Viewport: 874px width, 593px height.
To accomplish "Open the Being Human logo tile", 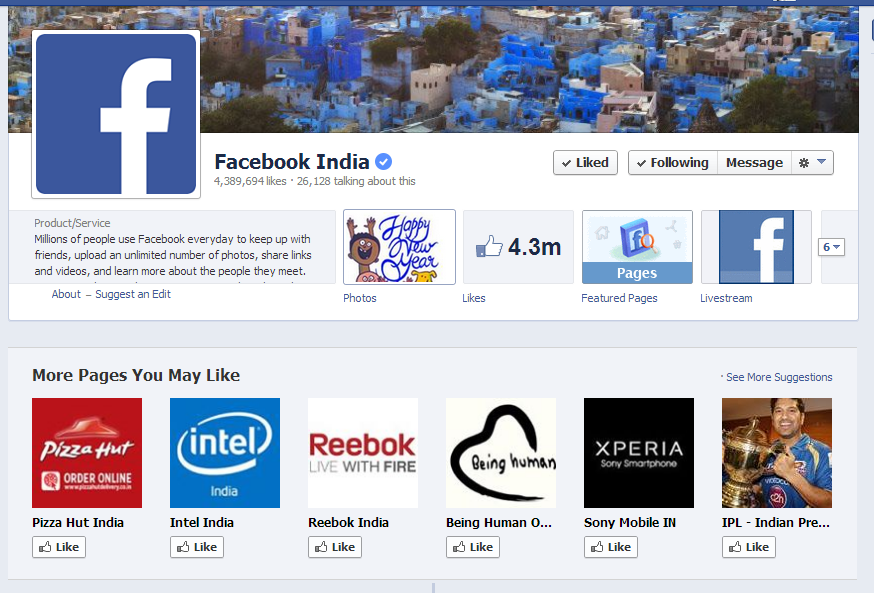I will pyautogui.click(x=501, y=453).
